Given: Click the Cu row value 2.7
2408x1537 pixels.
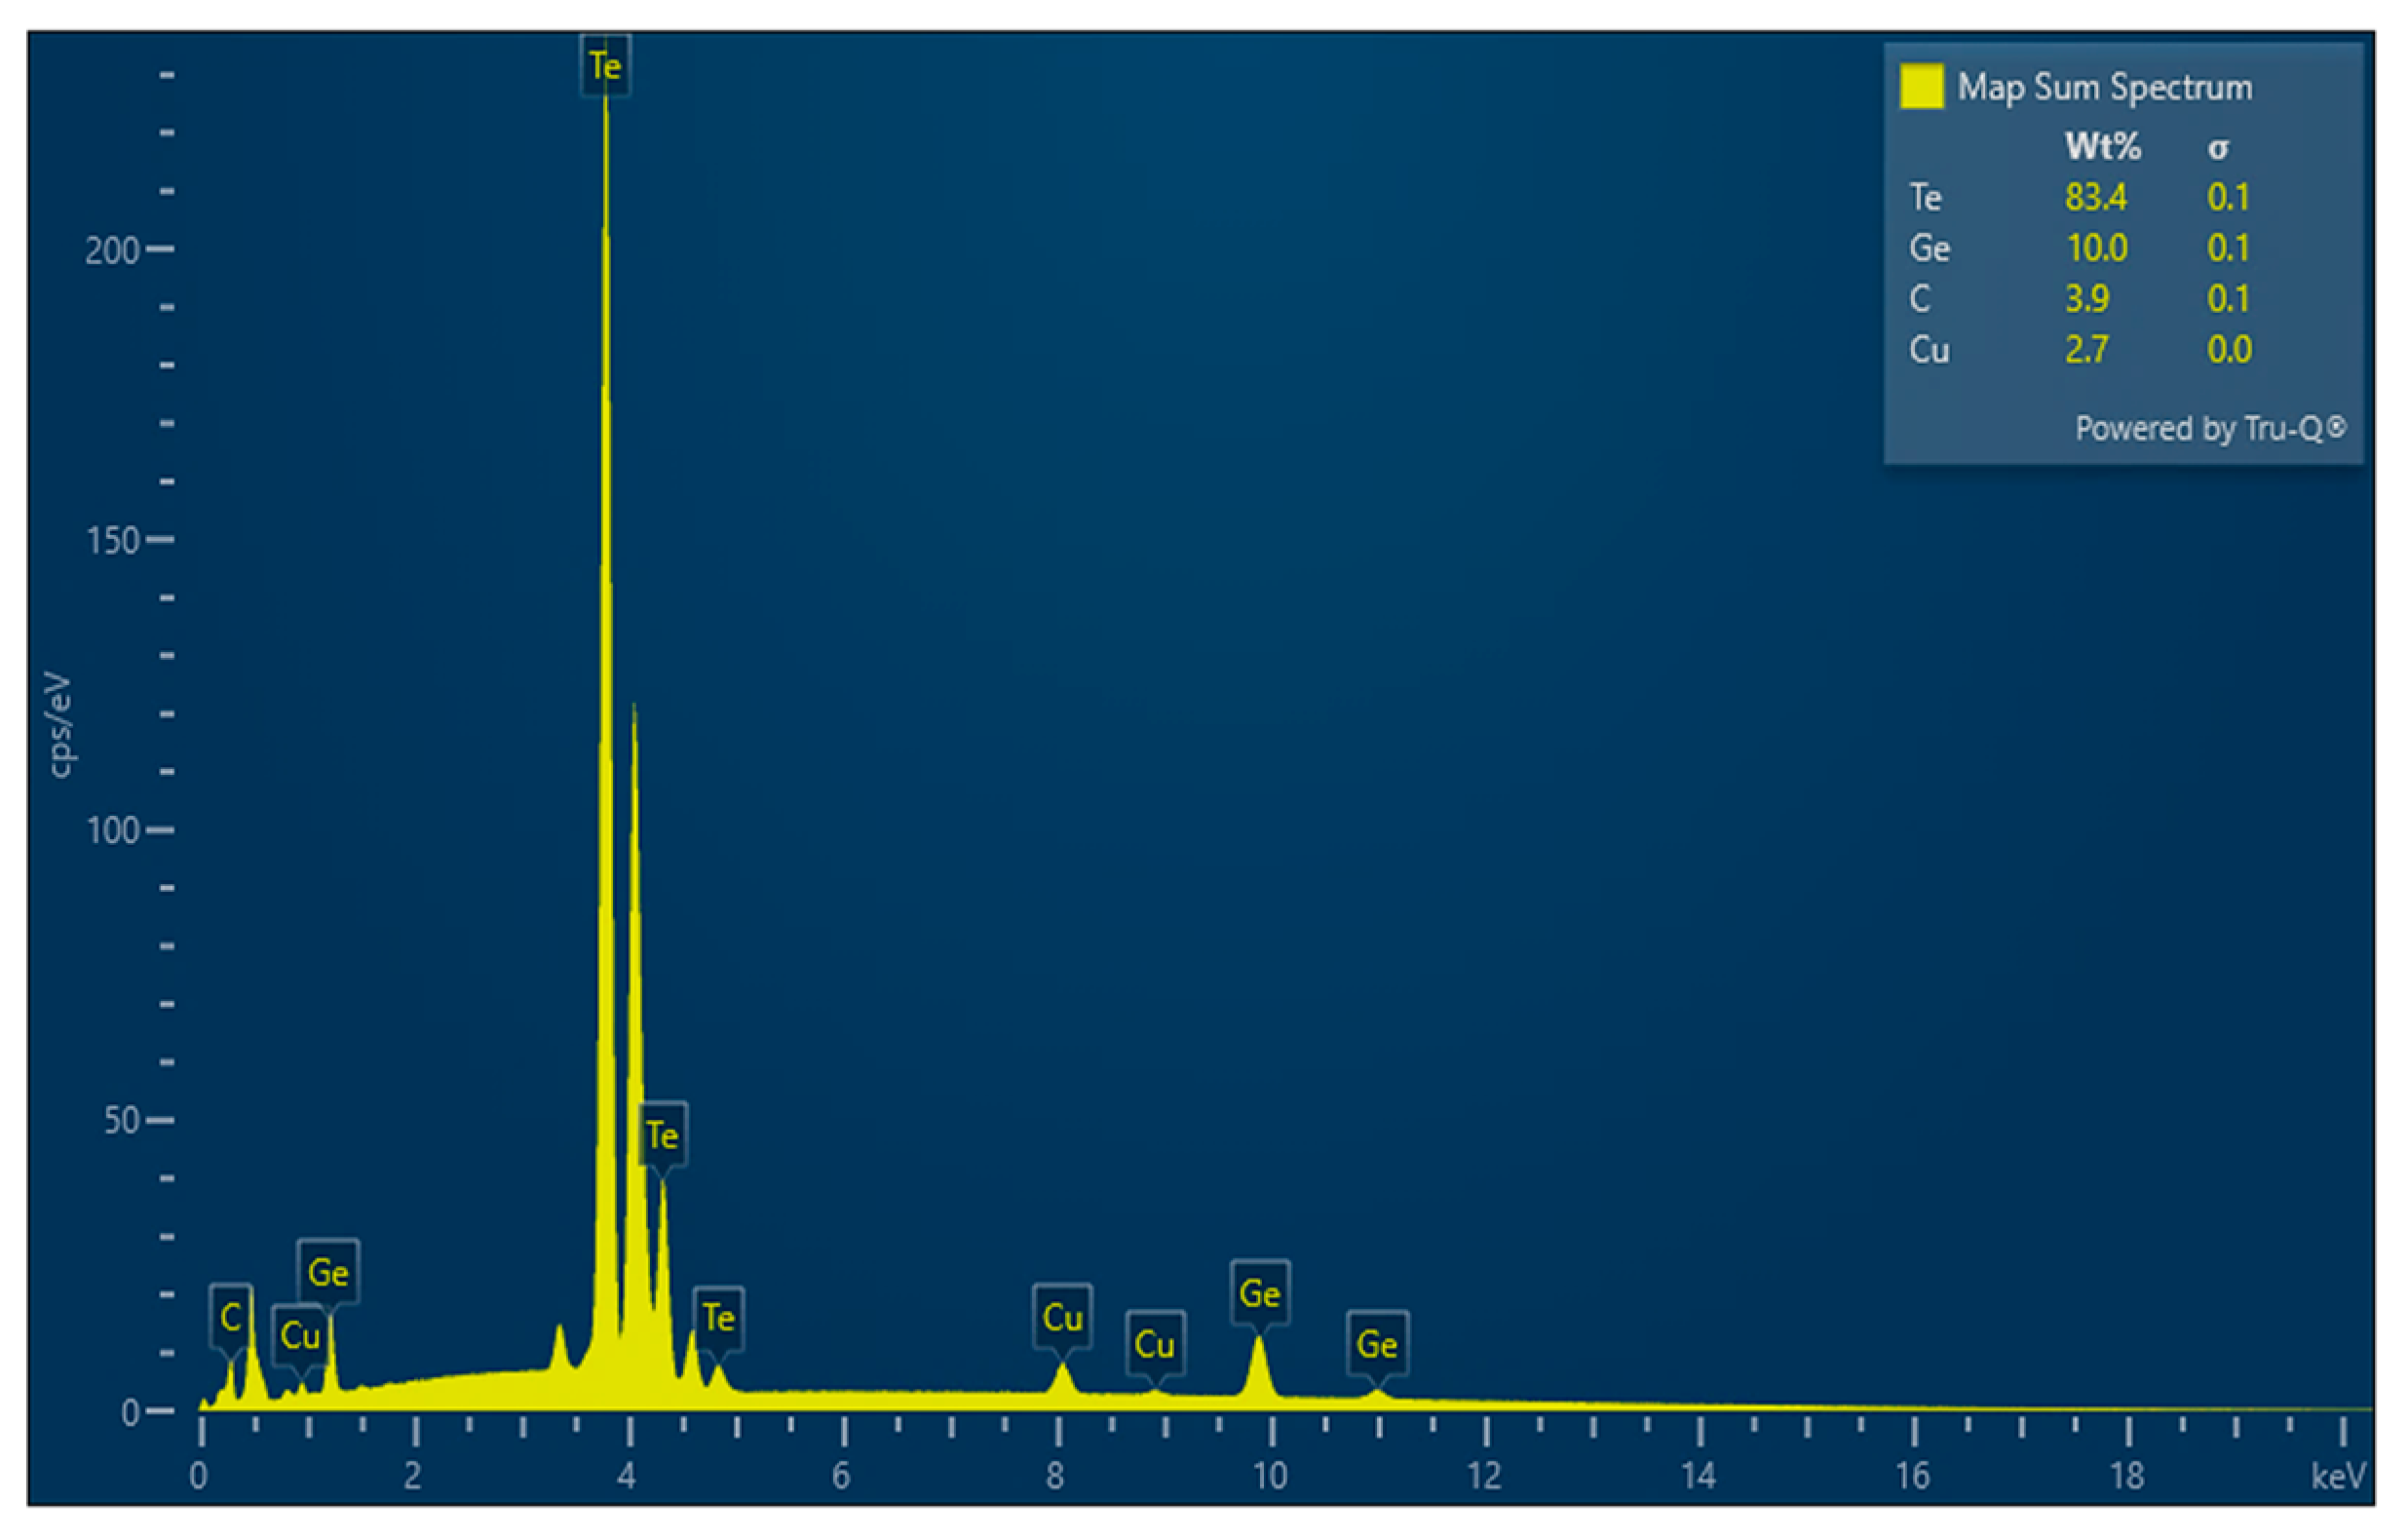Looking at the screenshot, I should pos(2087,350).
